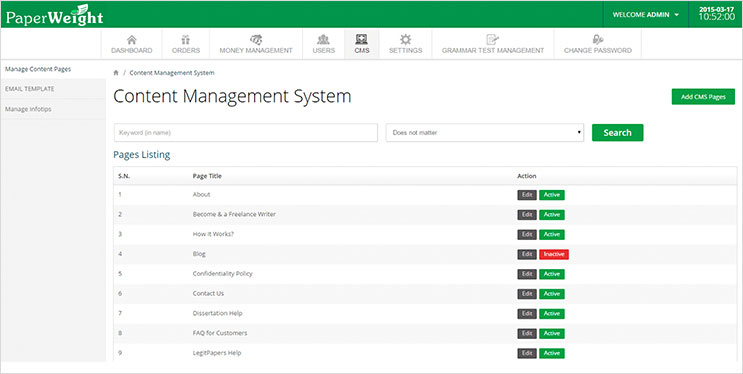Click the PaperWeight logo
This screenshot has width=743, height=374.
click(x=54, y=15)
